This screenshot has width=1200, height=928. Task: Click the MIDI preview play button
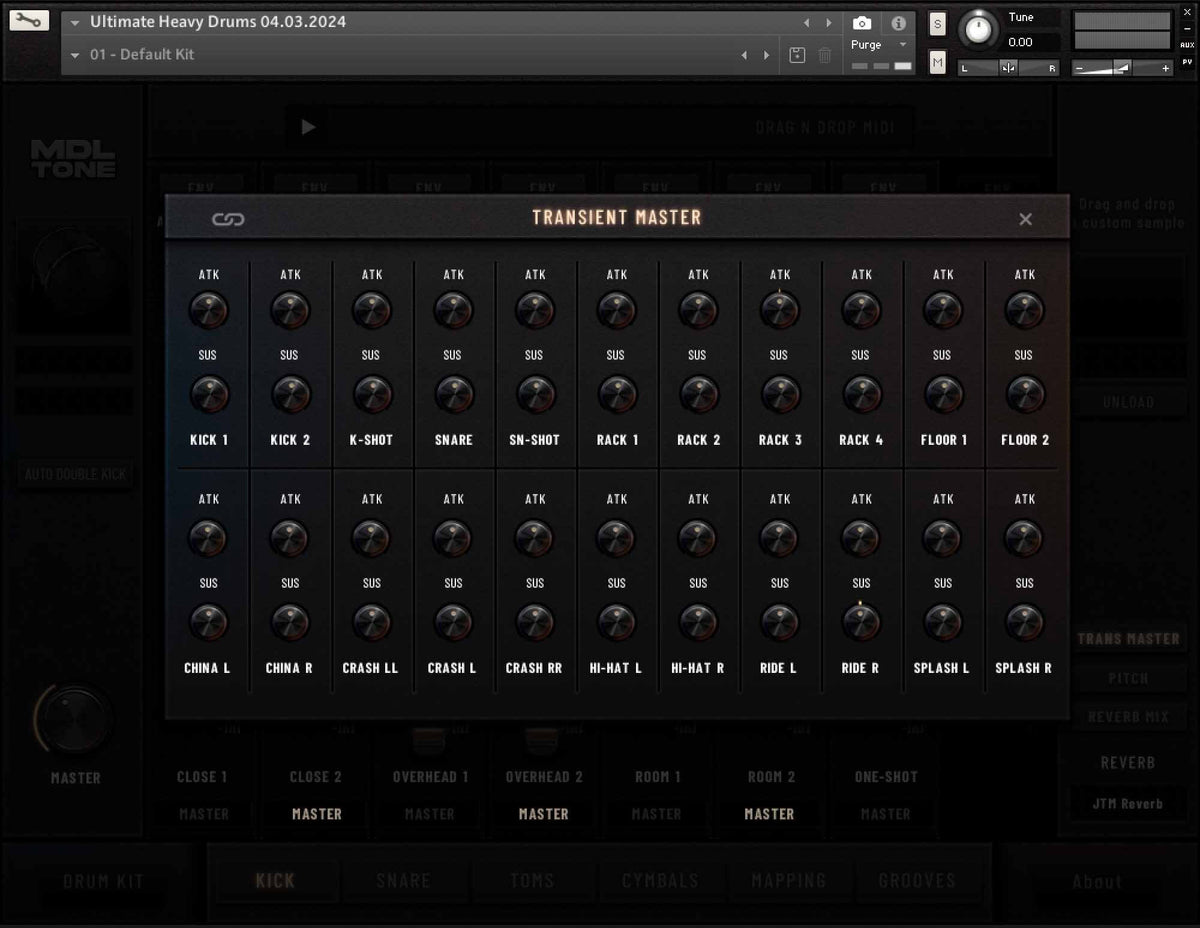pyautogui.click(x=308, y=127)
